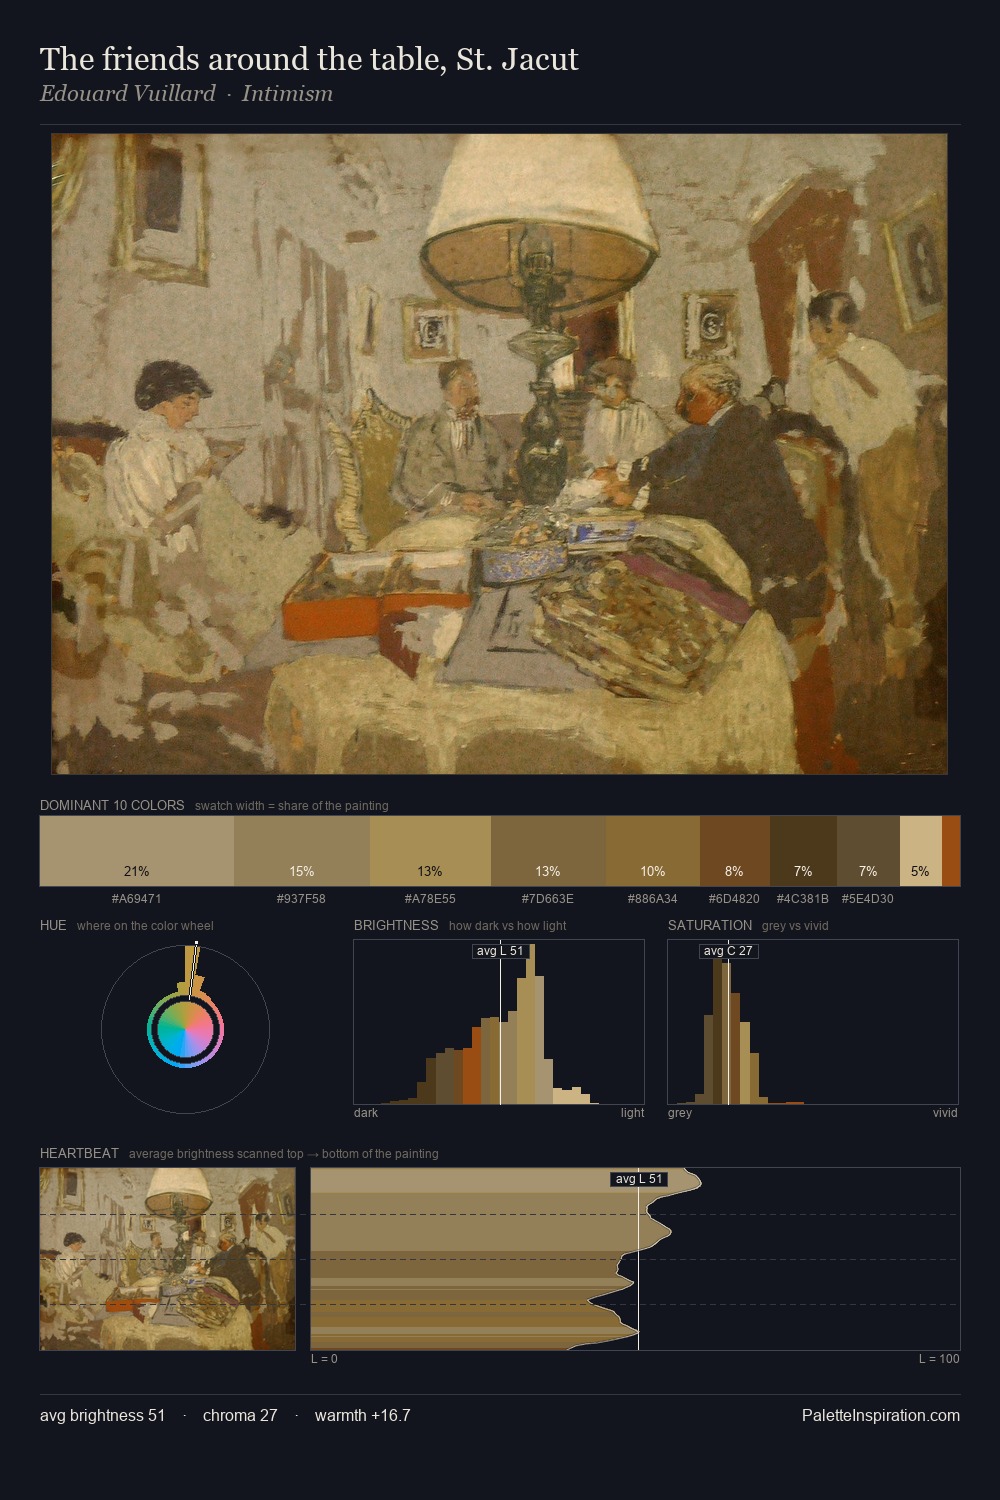Image resolution: width=1000 pixels, height=1500 pixels.
Task: Click 'avg brightness 51' in the footer
Action: 103,1415
